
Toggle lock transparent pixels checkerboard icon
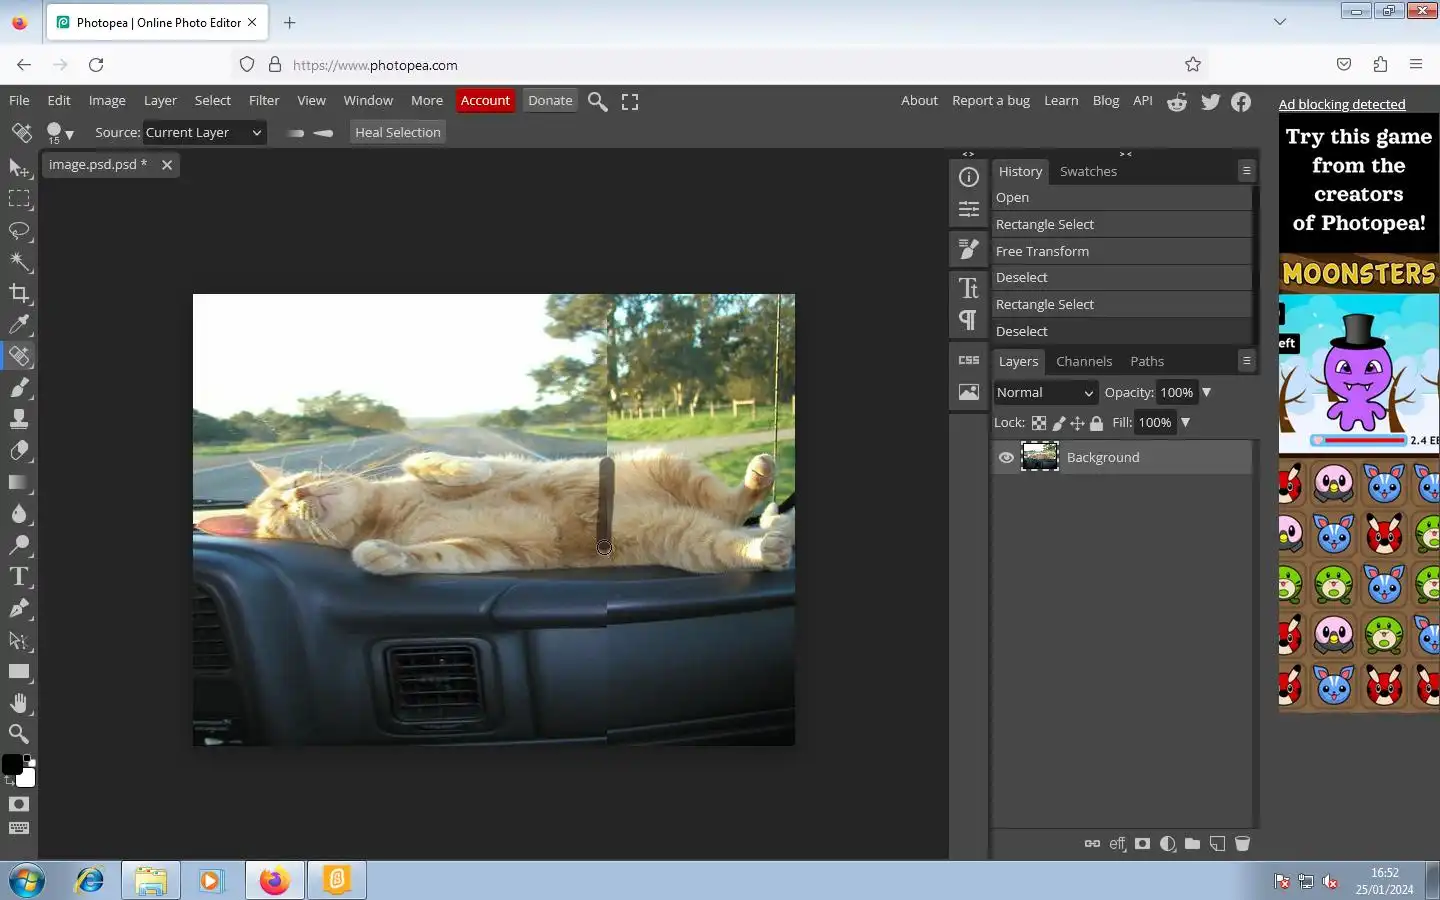[1039, 423]
